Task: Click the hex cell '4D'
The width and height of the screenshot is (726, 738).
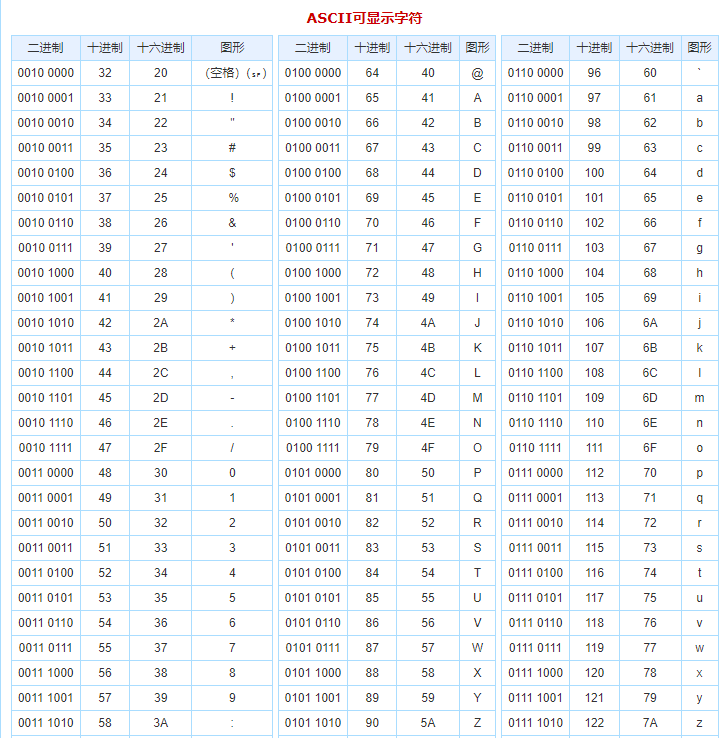Action: (428, 398)
